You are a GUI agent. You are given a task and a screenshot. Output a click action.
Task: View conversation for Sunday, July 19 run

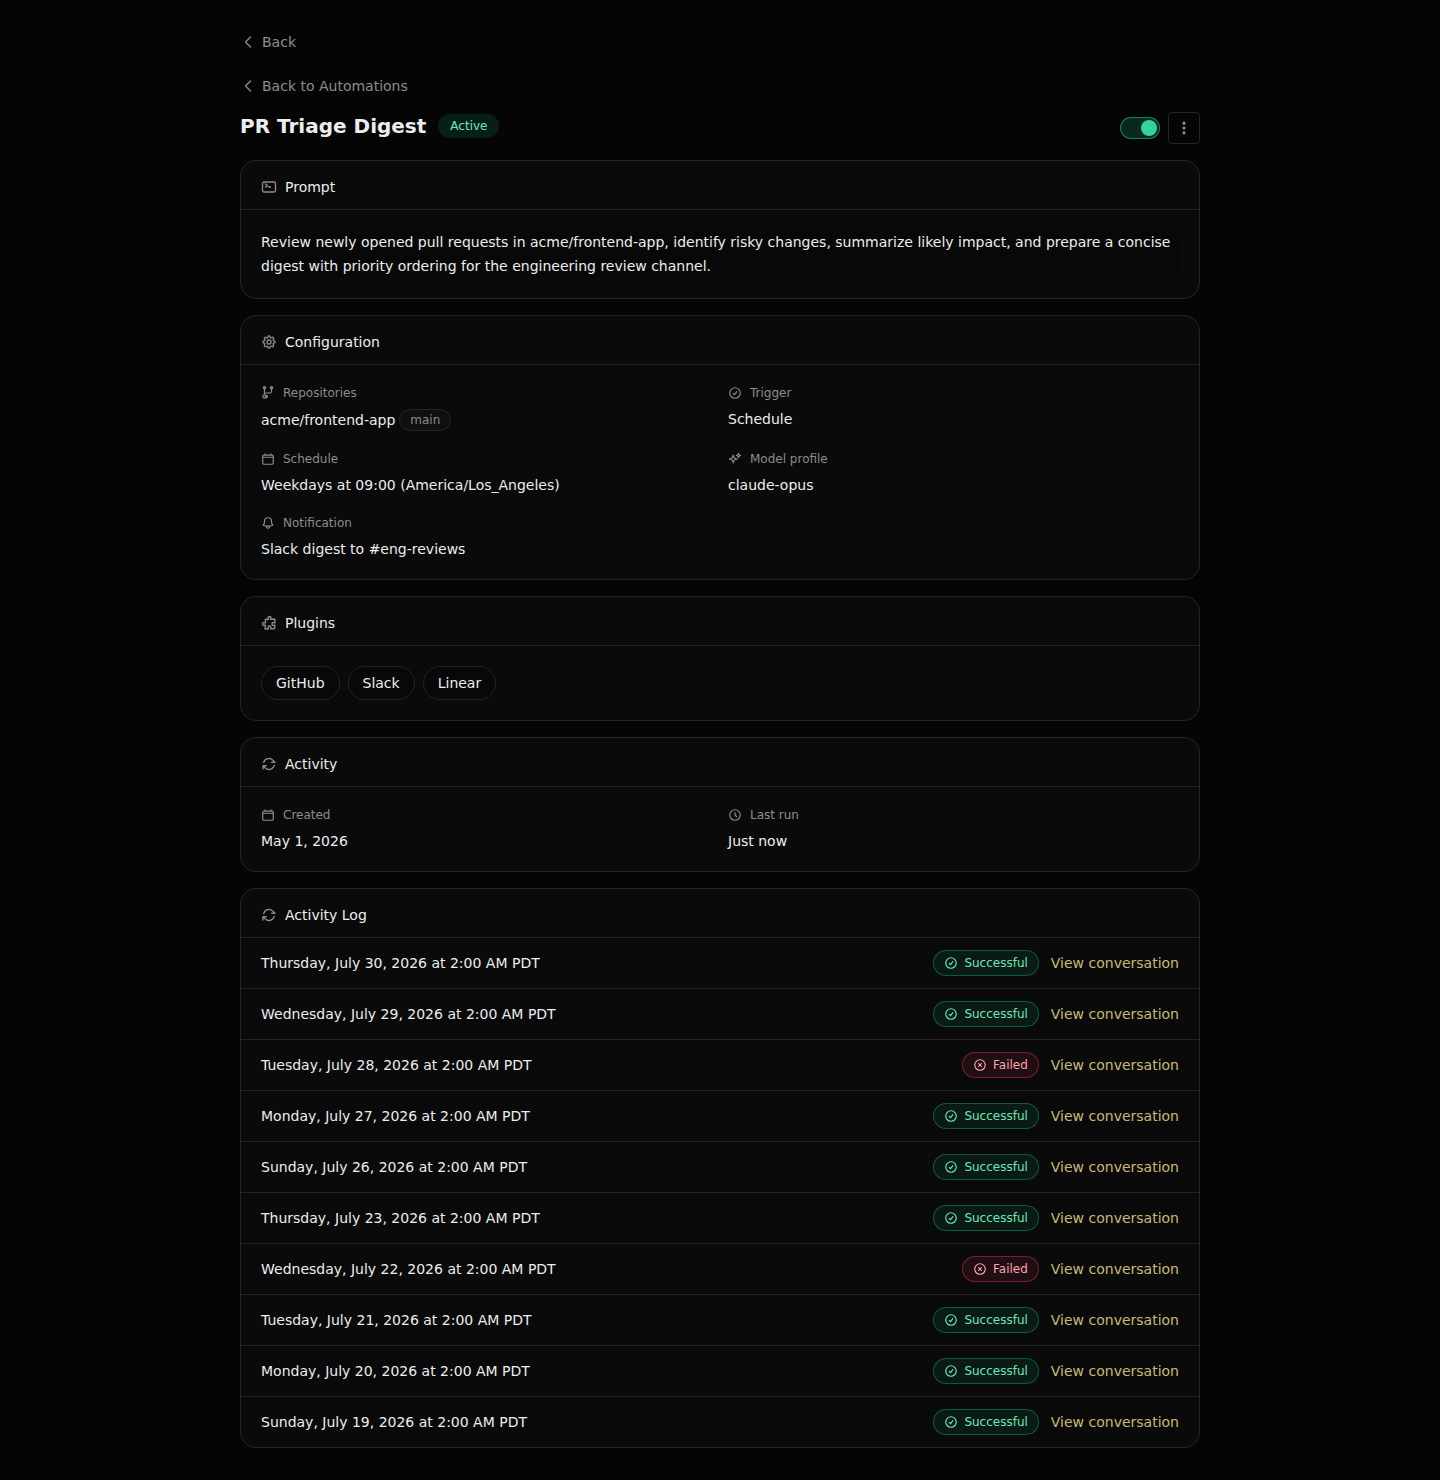pos(1114,1422)
